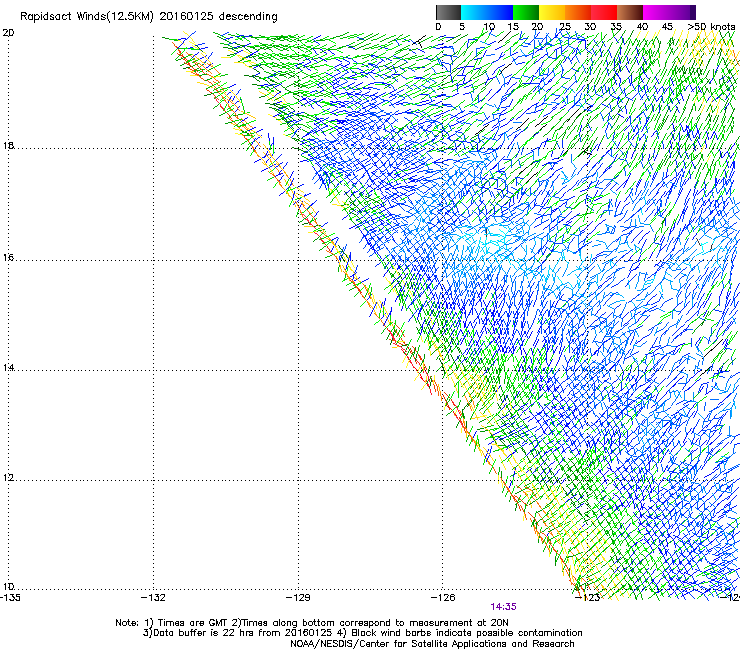Click the longitude label '-123'
Screen dimensions: 740x650
pyautogui.click(x=588, y=598)
